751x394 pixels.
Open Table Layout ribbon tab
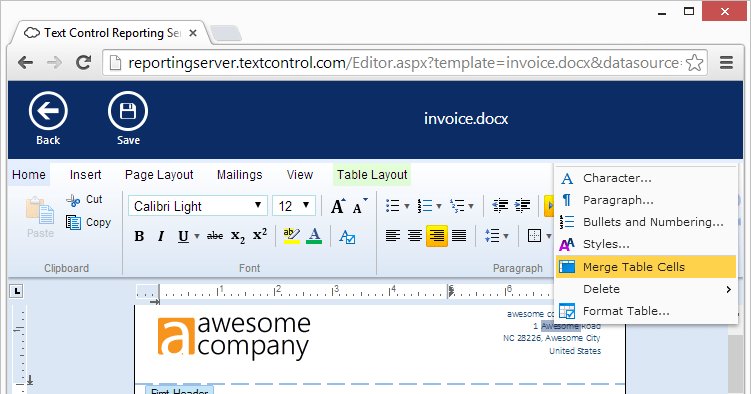372,175
